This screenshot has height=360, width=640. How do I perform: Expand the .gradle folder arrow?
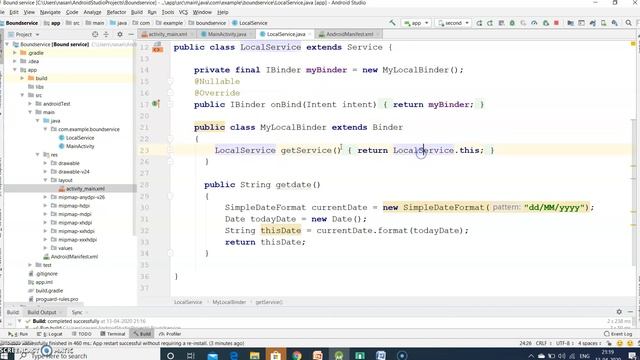click(15, 53)
